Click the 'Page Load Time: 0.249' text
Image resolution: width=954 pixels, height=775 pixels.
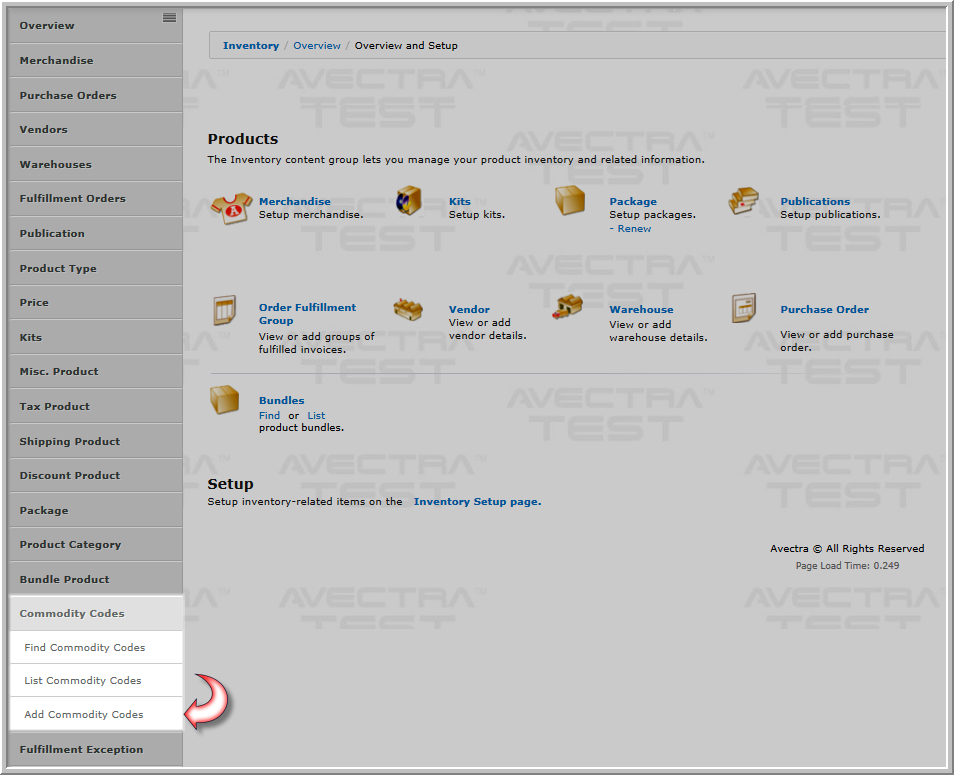pos(847,566)
